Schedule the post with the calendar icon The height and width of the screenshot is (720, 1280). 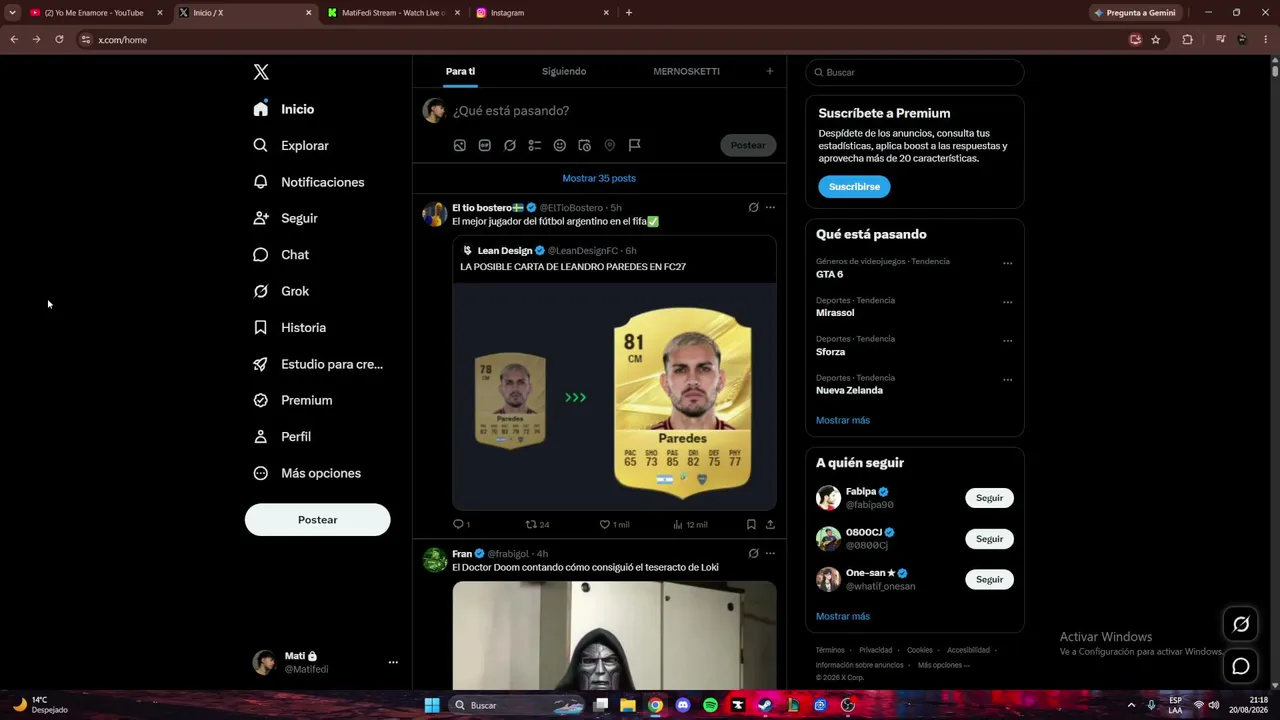point(585,145)
